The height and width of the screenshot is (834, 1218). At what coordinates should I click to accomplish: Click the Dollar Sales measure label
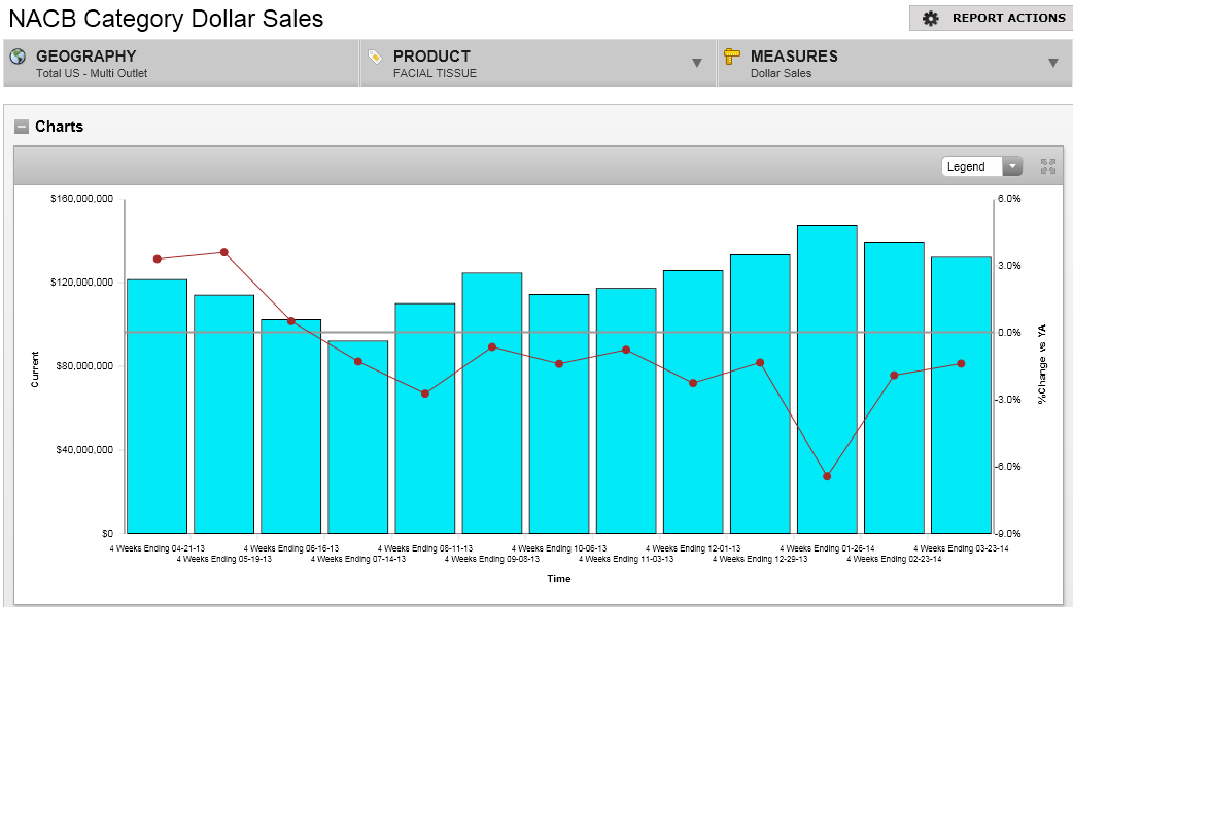(781, 73)
